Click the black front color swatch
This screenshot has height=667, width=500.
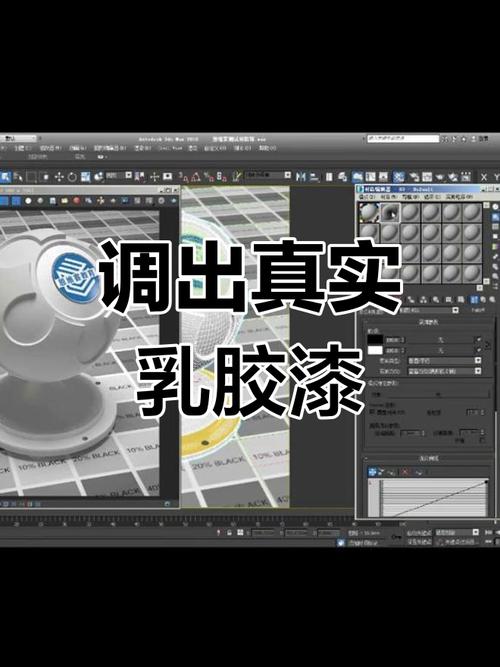(x=375, y=339)
